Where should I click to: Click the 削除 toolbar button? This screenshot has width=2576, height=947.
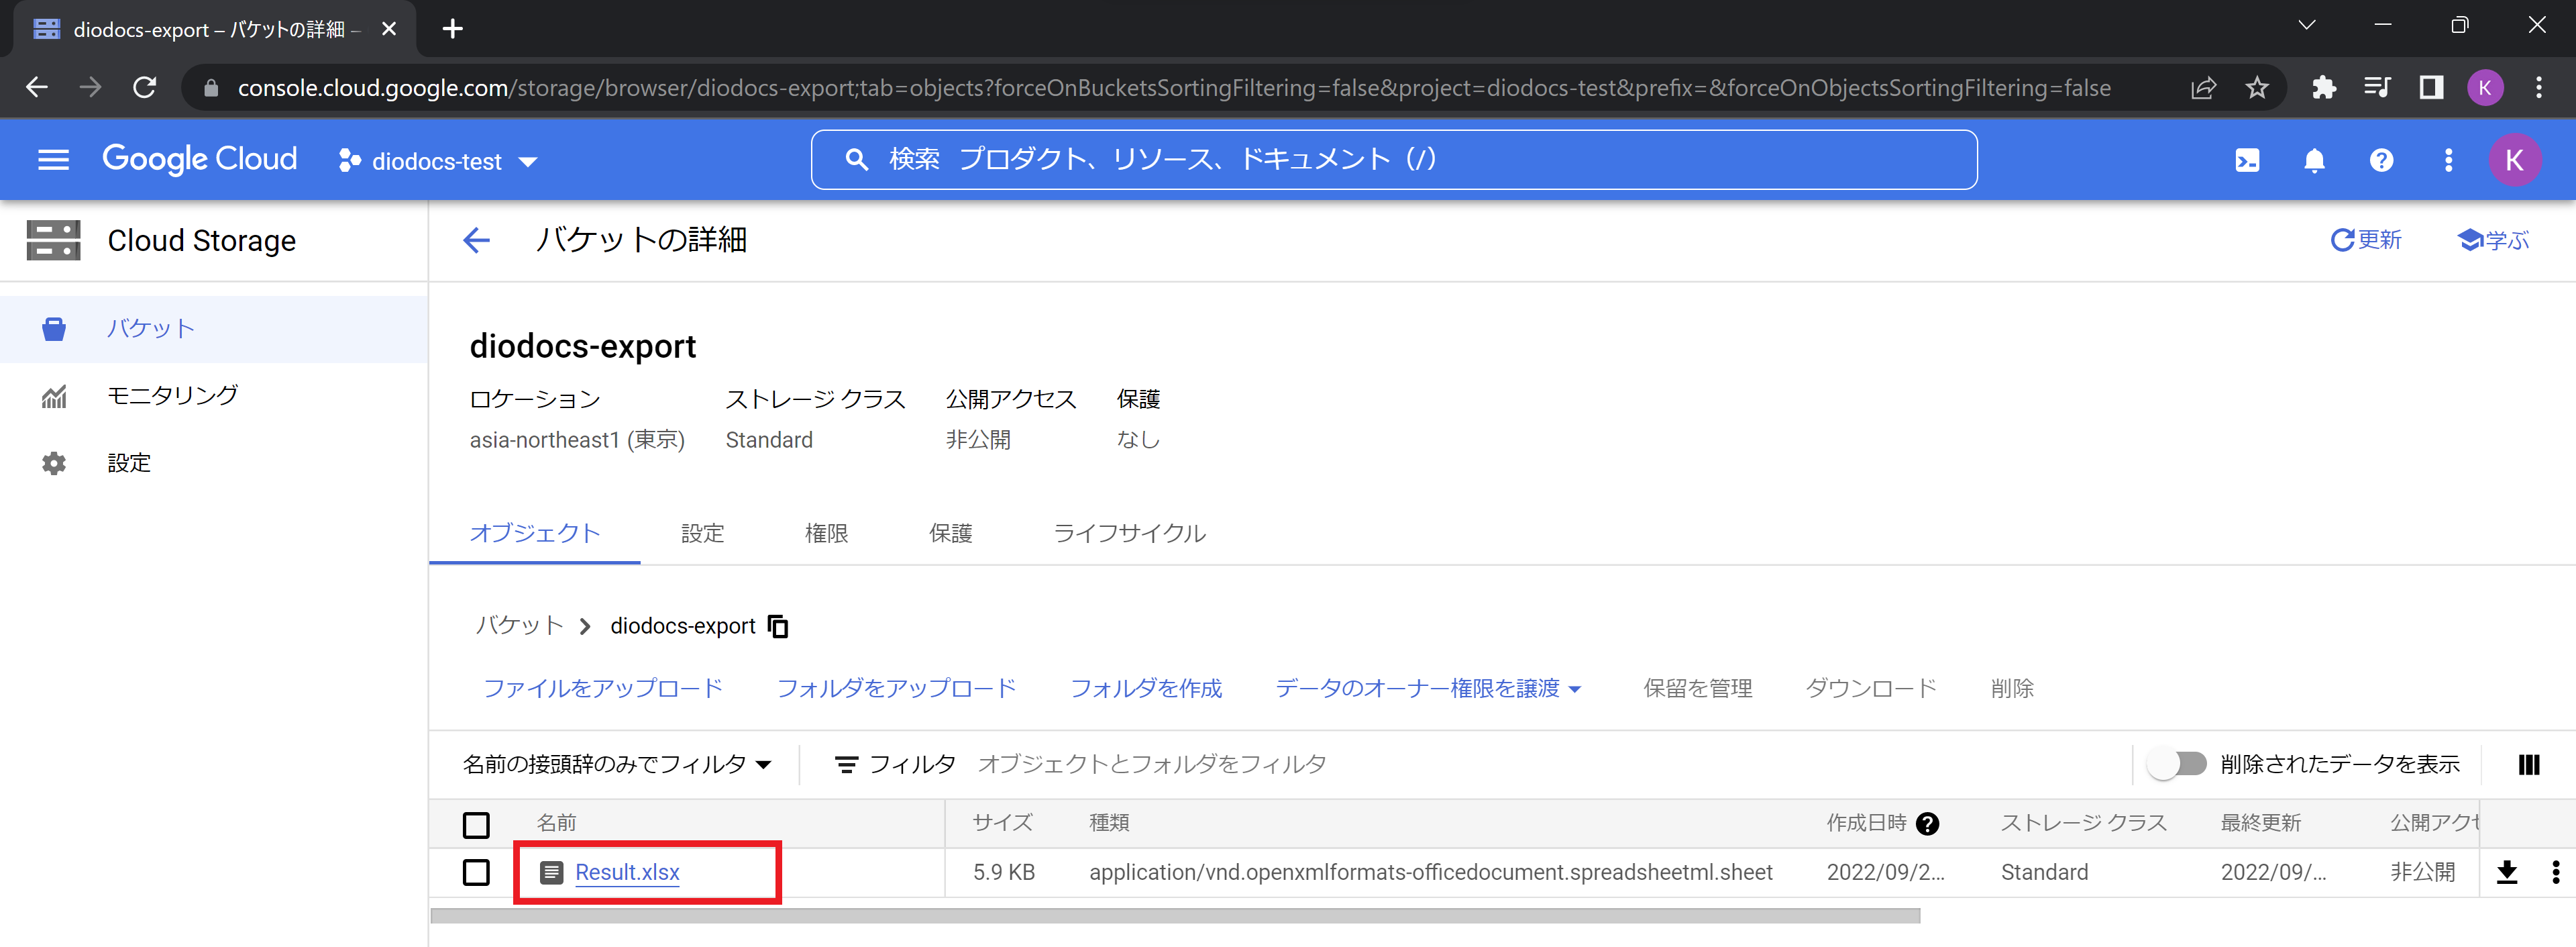2012,689
